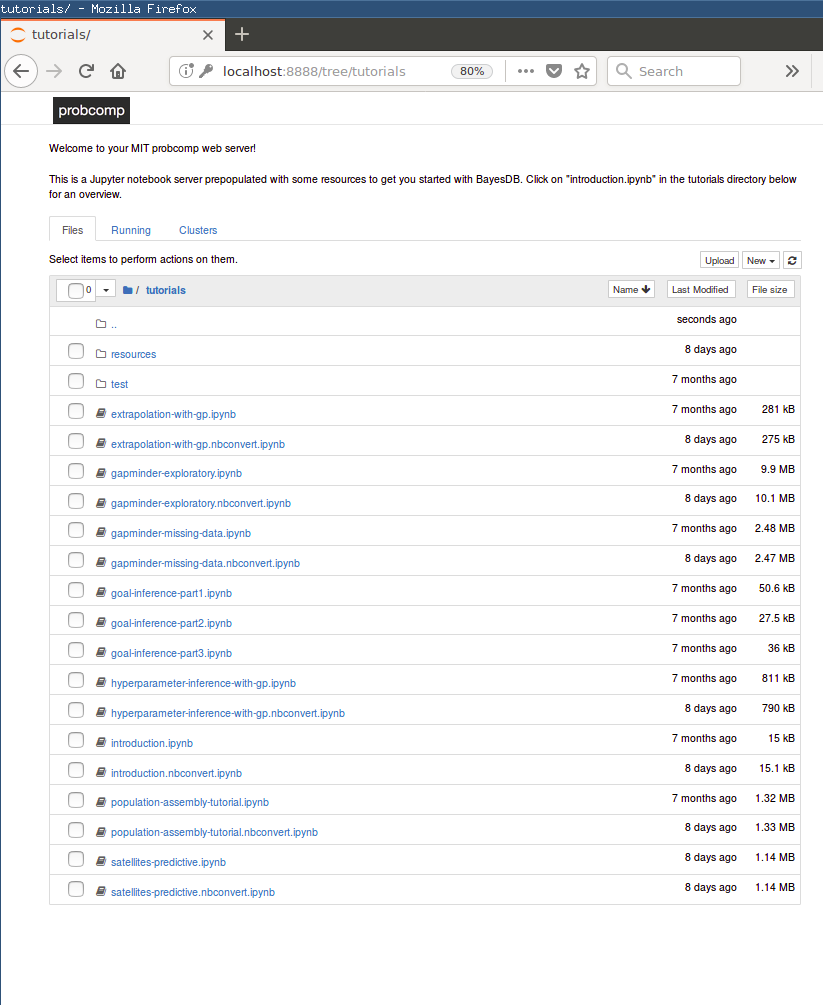Click the blue root folder icon in breadcrumb
Screen dimensions: 823x1005
coord(128,290)
